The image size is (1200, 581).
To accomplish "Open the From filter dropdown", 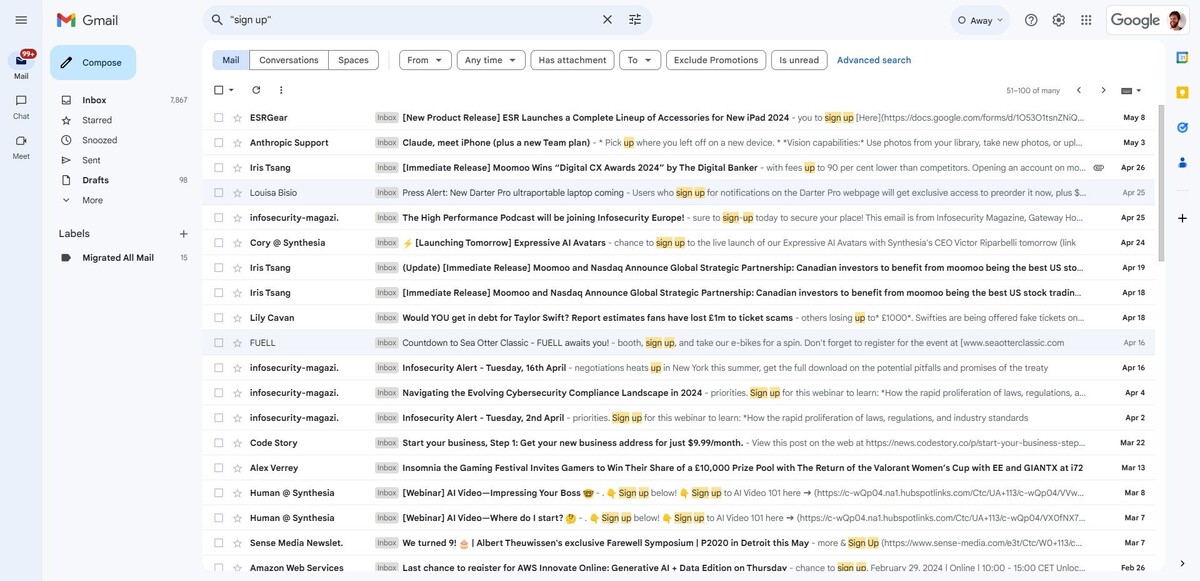I will 425,60.
